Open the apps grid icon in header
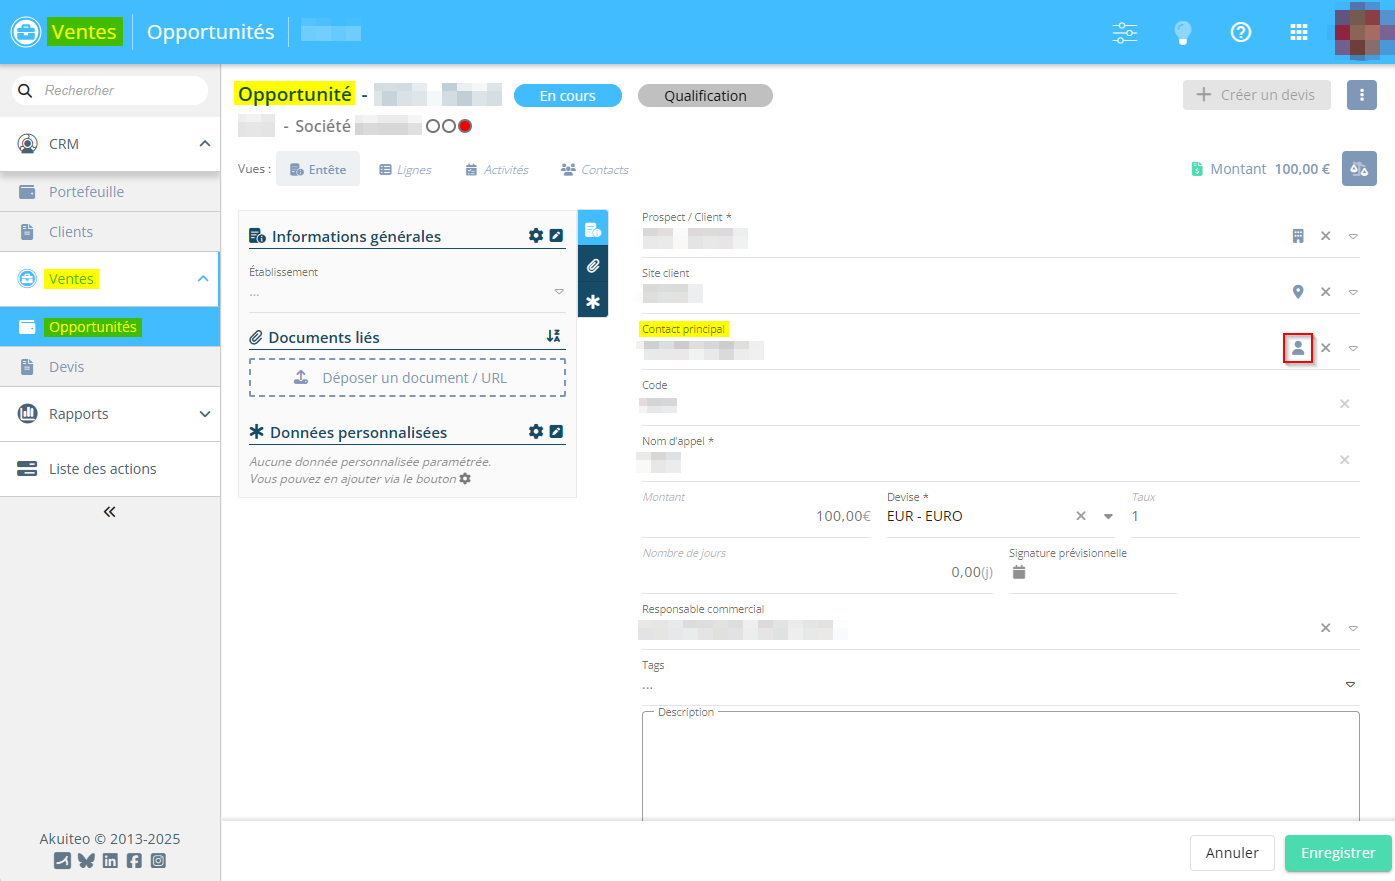 coord(1298,32)
